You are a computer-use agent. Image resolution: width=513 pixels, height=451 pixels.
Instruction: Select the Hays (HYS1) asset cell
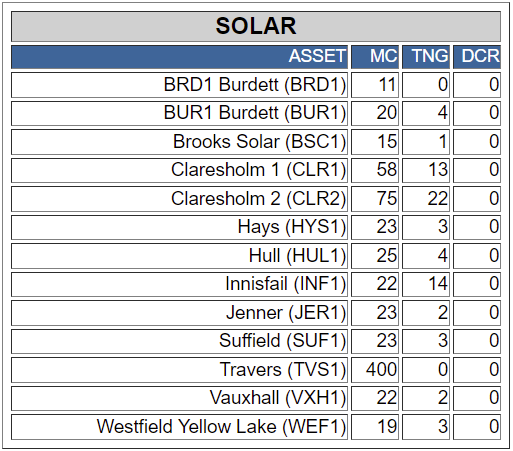coord(179,227)
